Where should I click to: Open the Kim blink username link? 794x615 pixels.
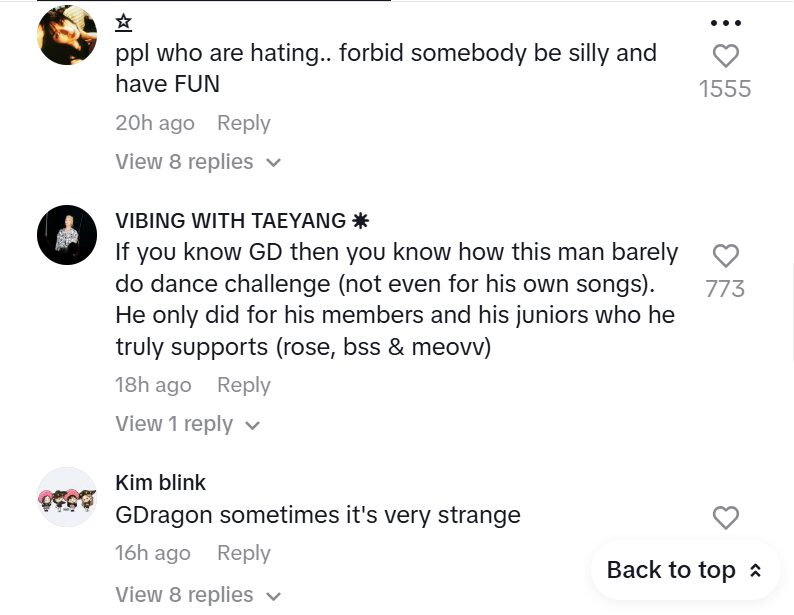click(160, 483)
